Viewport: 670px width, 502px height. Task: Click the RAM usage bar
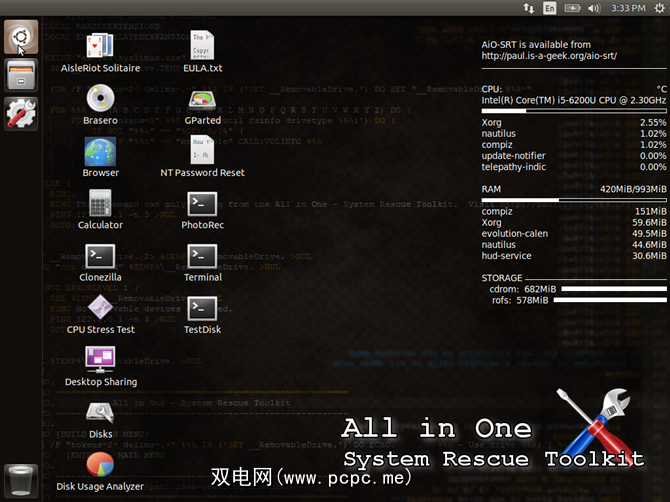574,200
